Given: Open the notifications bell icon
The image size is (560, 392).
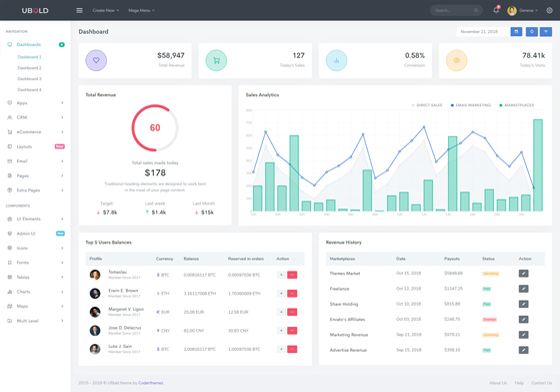Looking at the screenshot, I should [496, 10].
